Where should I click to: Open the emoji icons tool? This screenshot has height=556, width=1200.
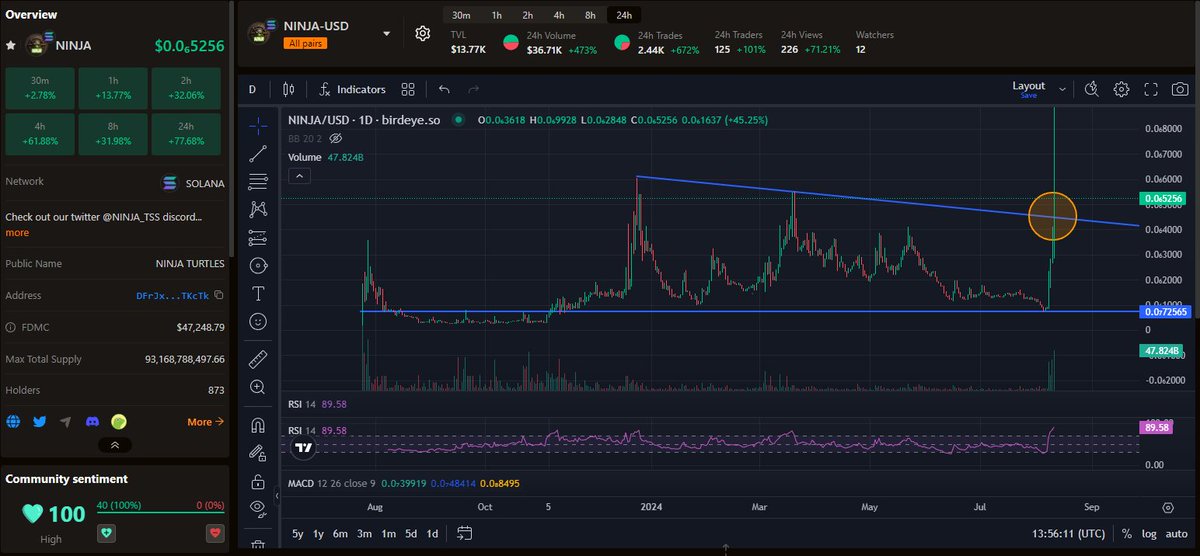[x=259, y=321]
